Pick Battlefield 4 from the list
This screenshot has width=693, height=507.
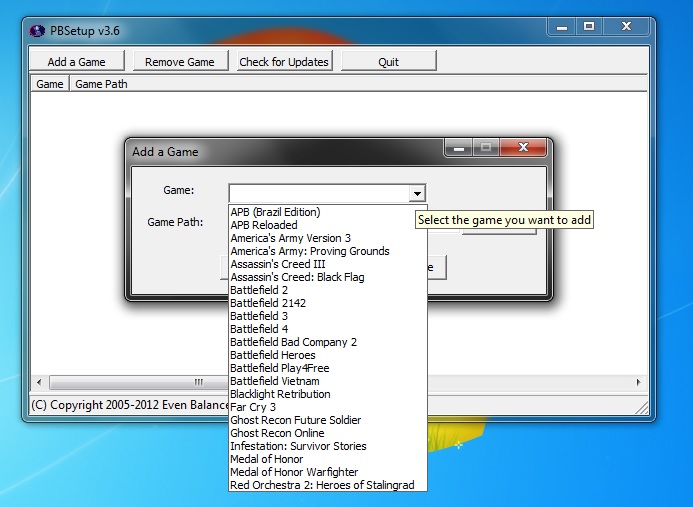(x=327, y=329)
